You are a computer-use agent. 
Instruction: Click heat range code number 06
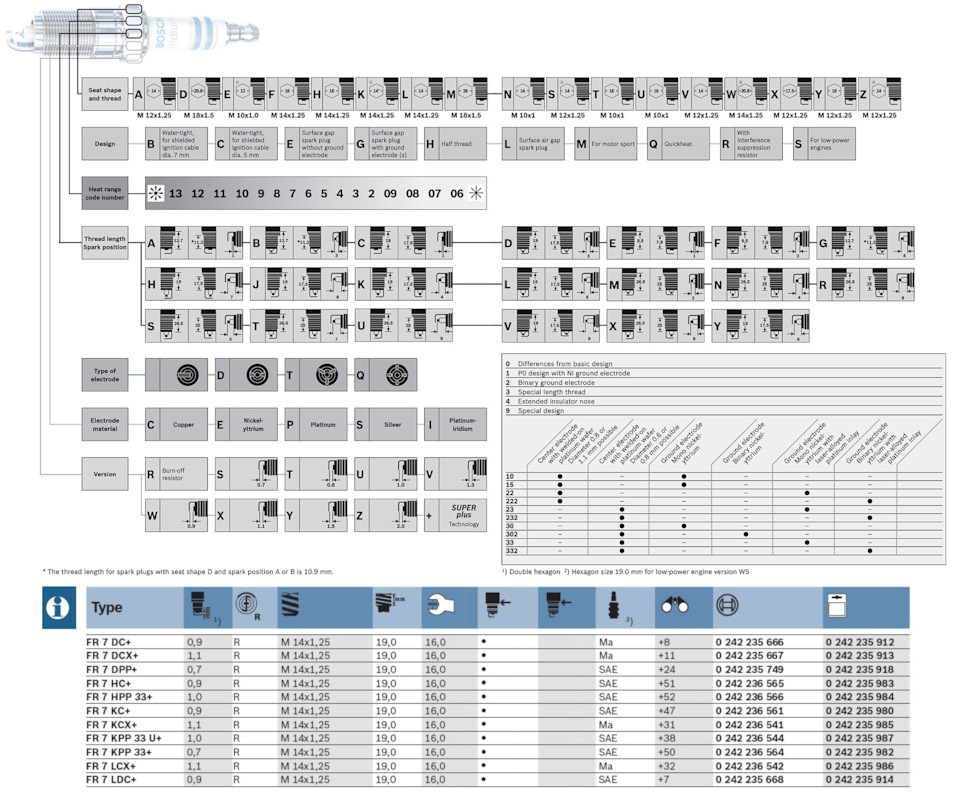(457, 193)
